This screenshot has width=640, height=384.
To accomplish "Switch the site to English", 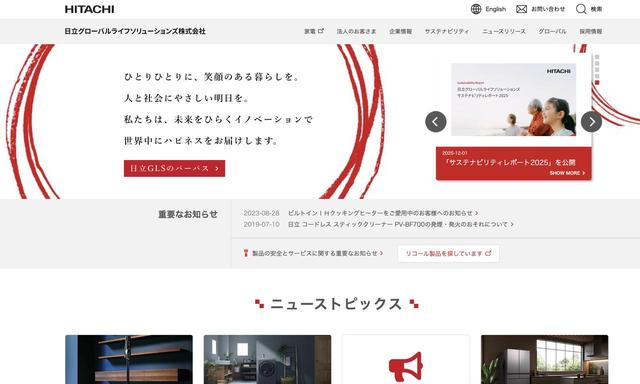I will pyautogui.click(x=496, y=9).
